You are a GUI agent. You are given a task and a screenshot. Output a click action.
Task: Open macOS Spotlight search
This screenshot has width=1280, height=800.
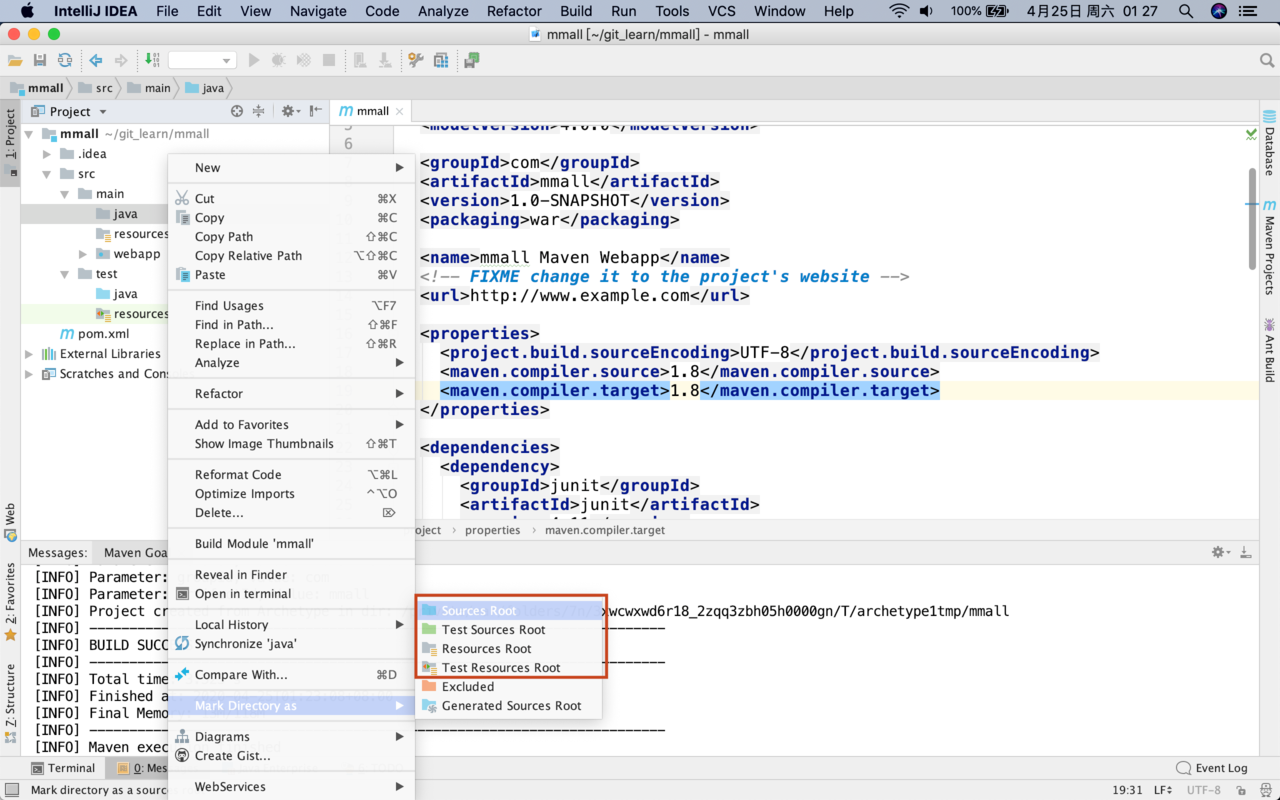[x=1186, y=11]
